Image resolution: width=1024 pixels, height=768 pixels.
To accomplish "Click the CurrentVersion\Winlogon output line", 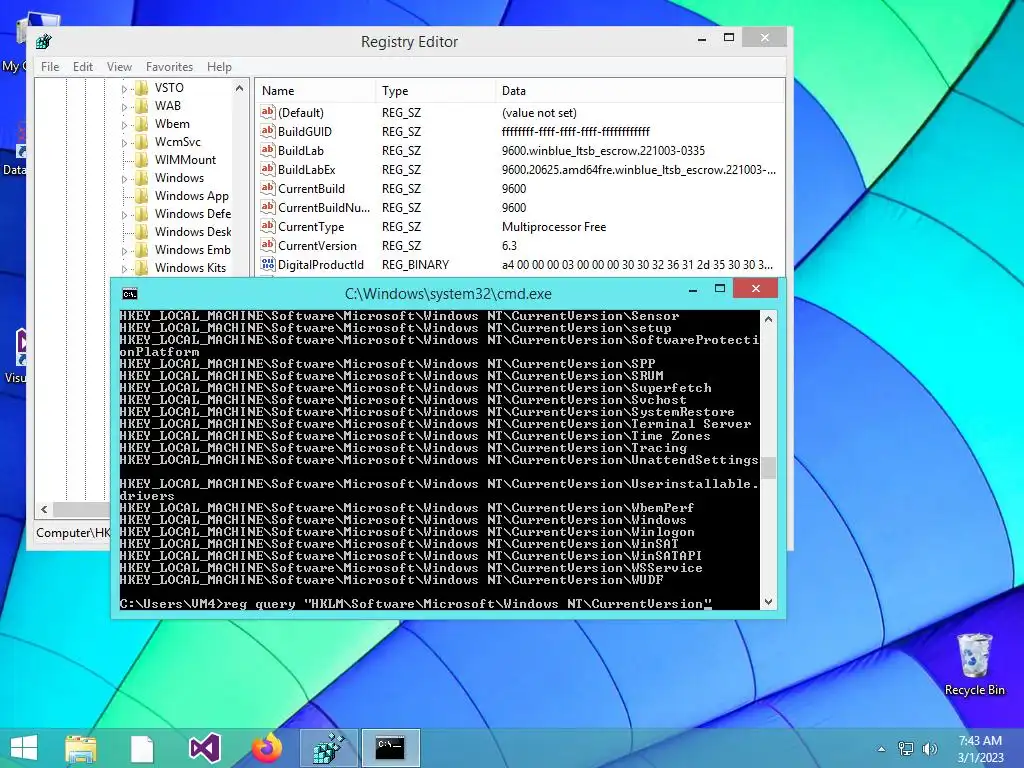I will 407,532.
